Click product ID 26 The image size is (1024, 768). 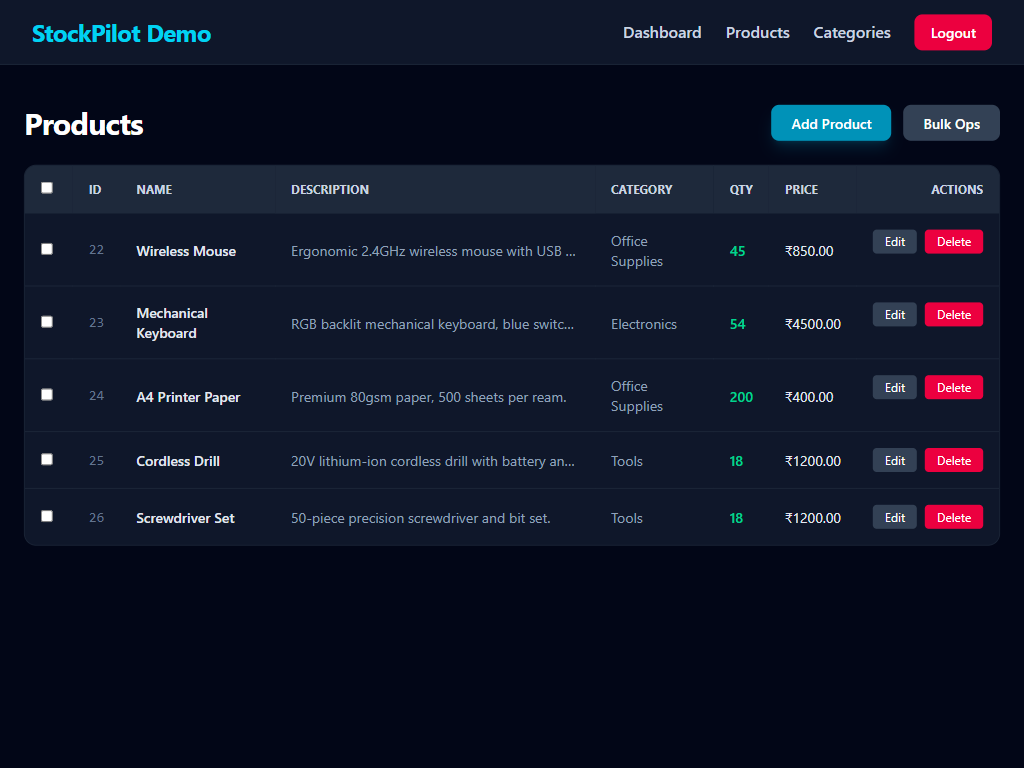click(96, 517)
